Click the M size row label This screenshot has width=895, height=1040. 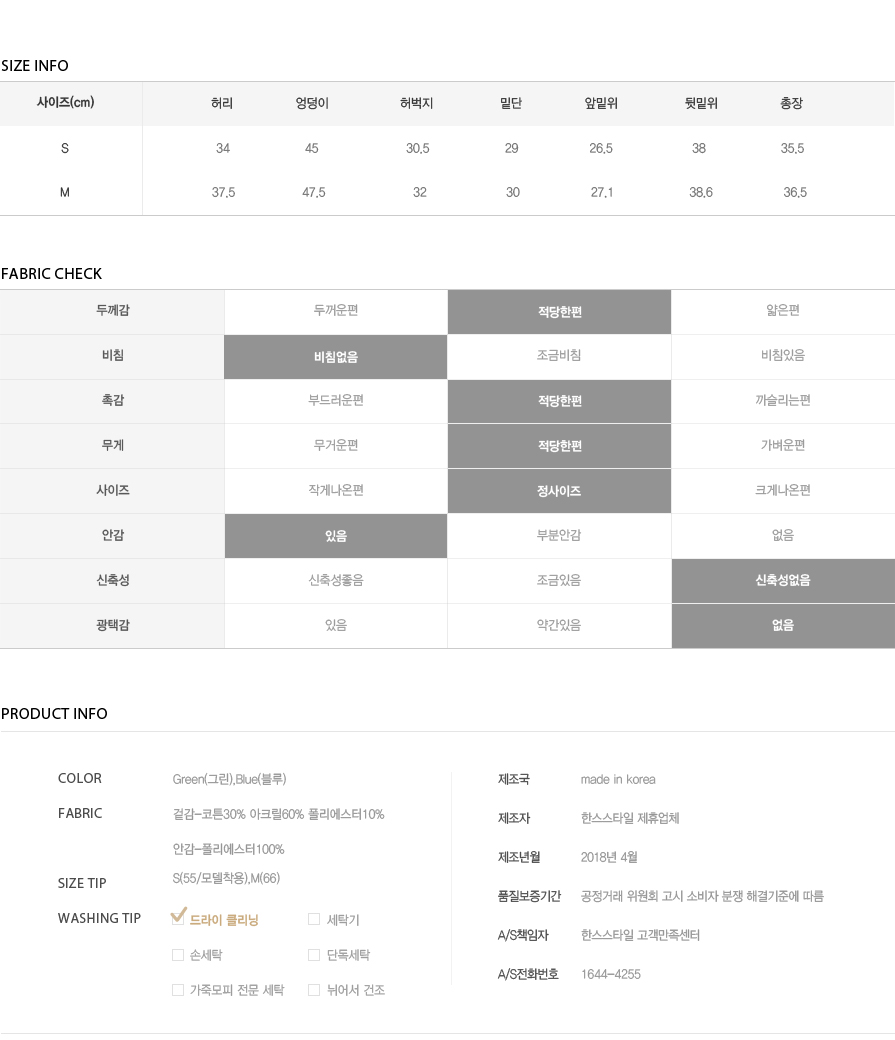pos(65,192)
